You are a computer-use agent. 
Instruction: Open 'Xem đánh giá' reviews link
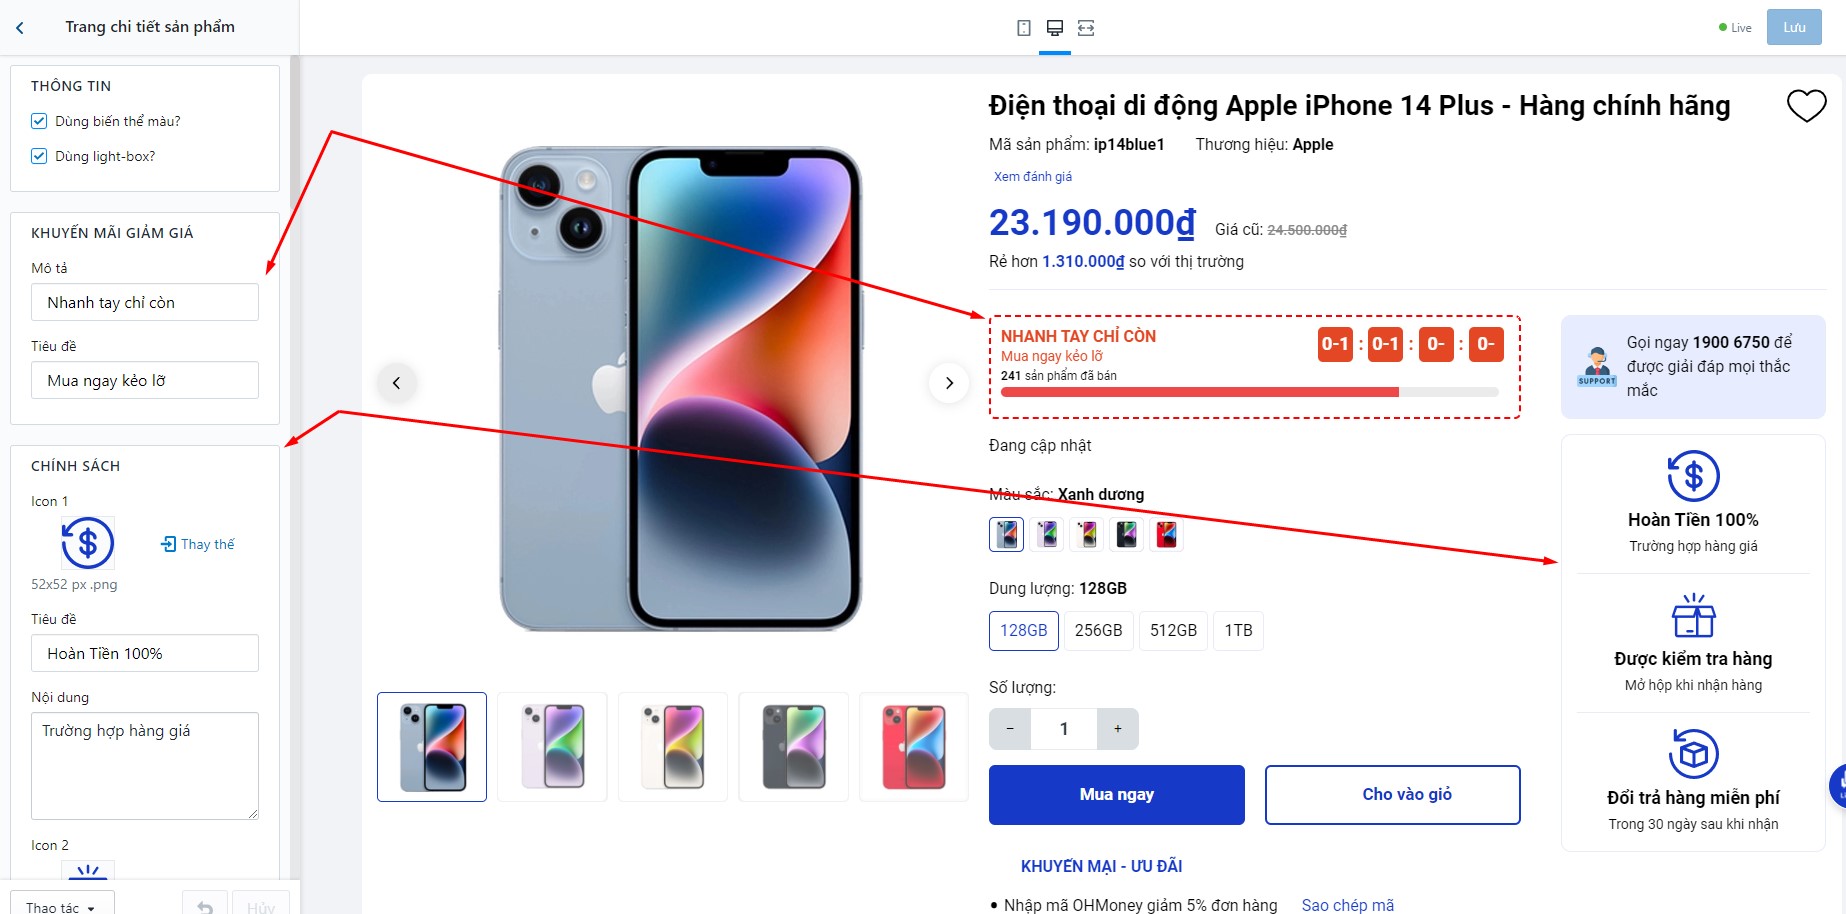(1032, 177)
